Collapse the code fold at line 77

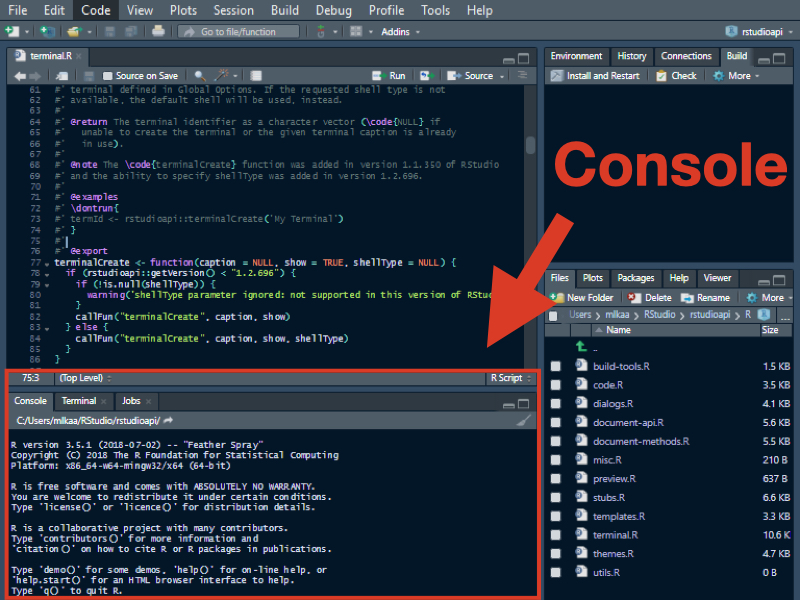[x=47, y=264]
